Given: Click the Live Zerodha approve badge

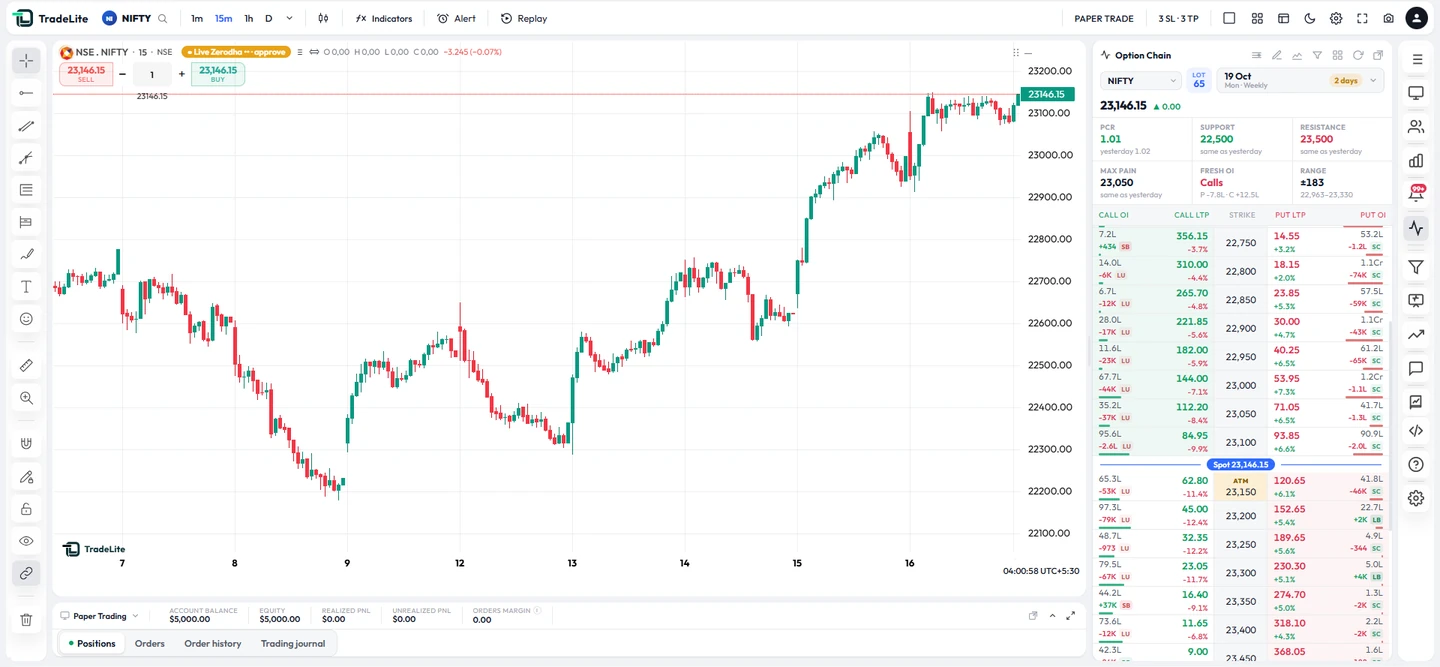Looking at the screenshot, I should (236, 52).
